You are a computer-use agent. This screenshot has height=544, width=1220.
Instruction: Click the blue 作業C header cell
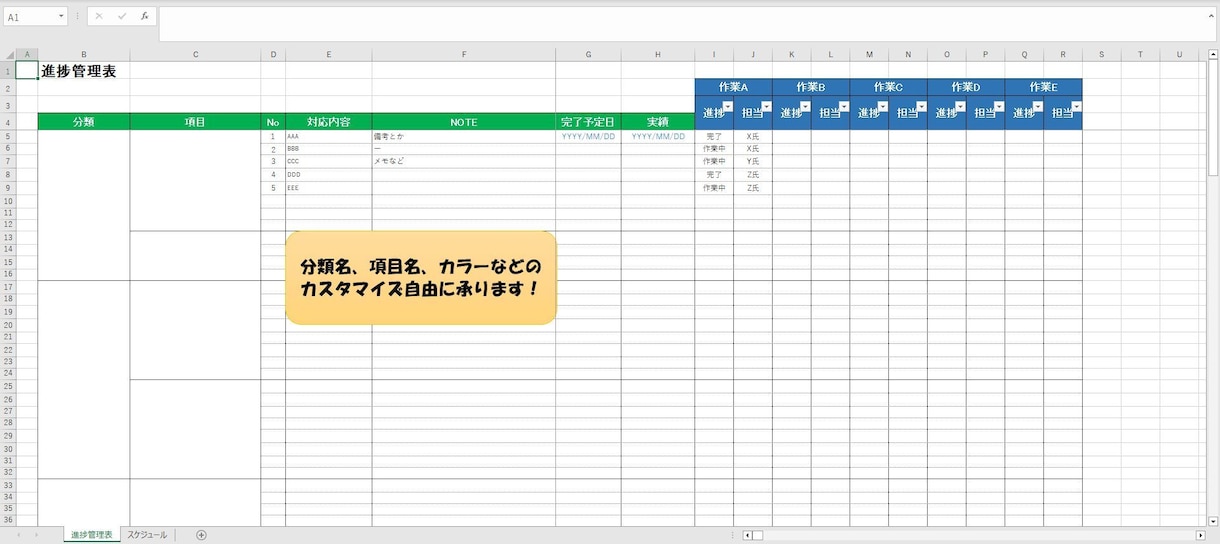coord(888,87)
